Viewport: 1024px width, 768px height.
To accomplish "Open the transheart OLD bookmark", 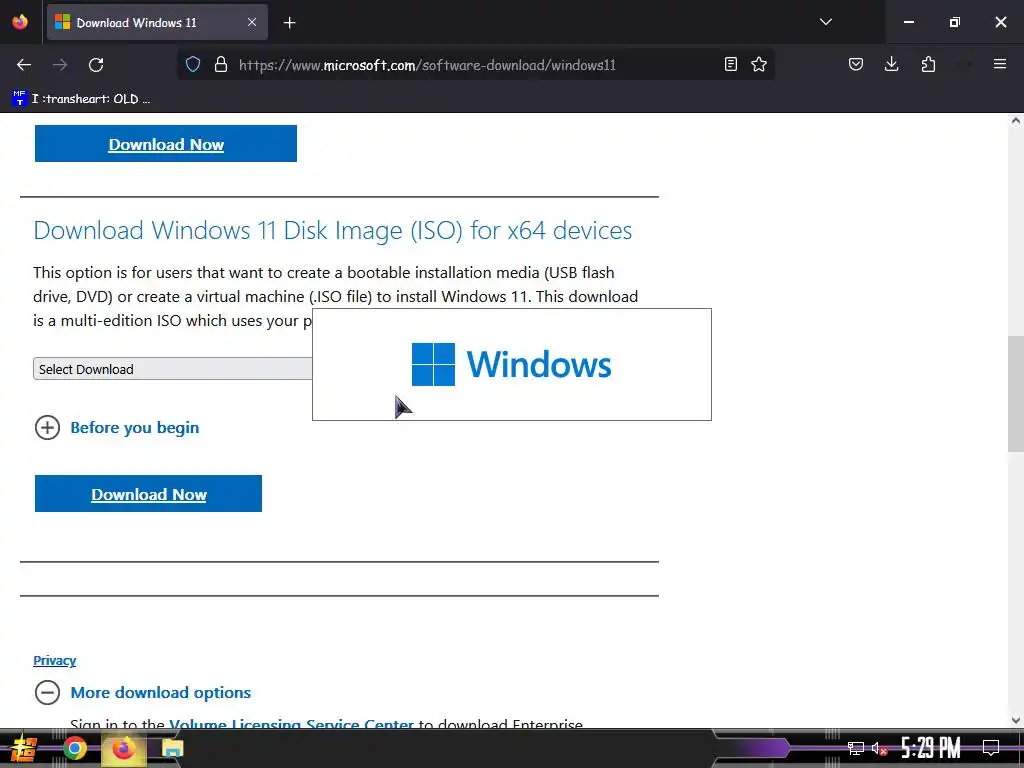I will [81, 99].
